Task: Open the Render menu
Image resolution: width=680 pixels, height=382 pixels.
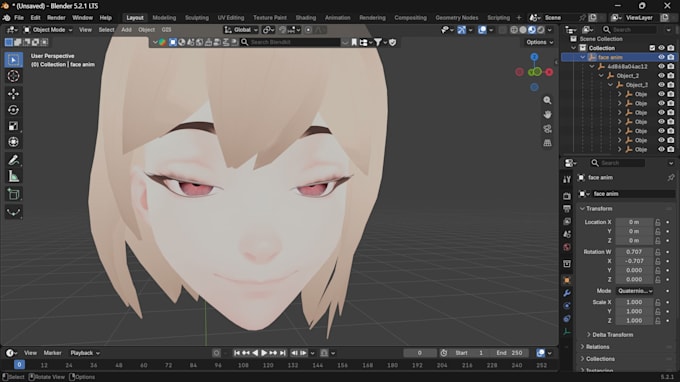Action: coord(56,18)
